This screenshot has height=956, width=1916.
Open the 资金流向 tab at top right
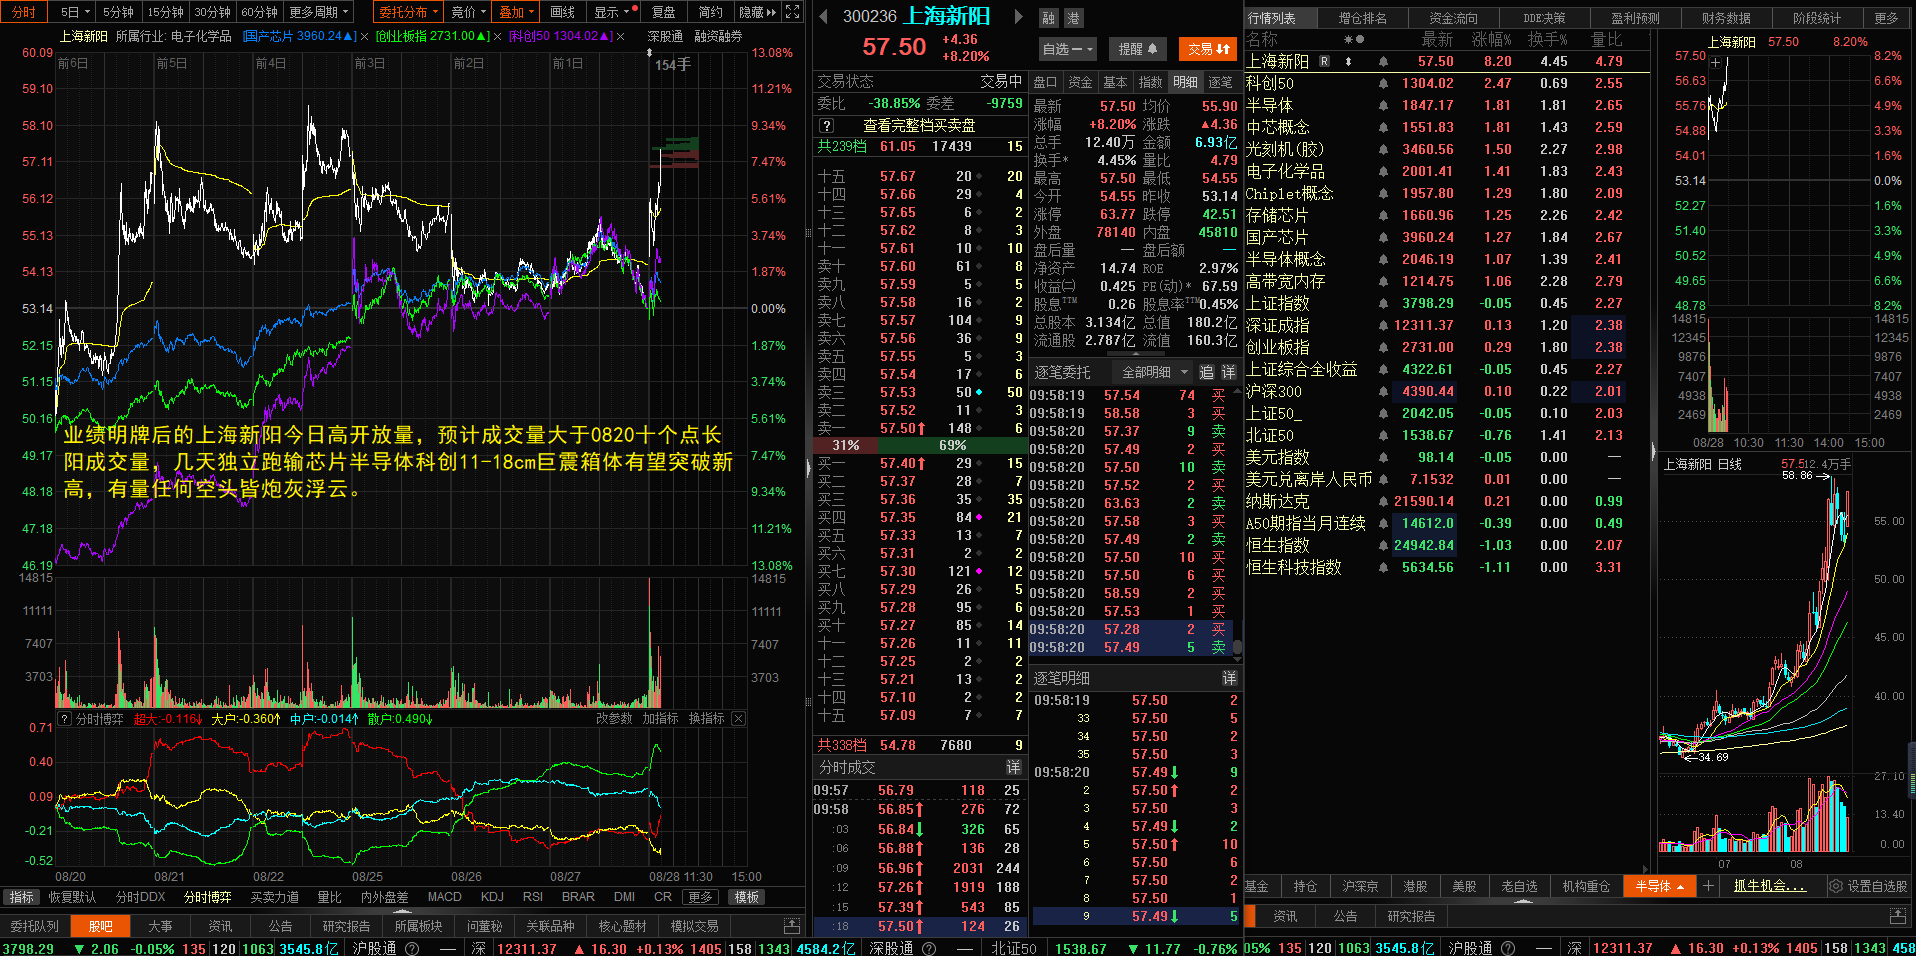(x=1453, y=18)
